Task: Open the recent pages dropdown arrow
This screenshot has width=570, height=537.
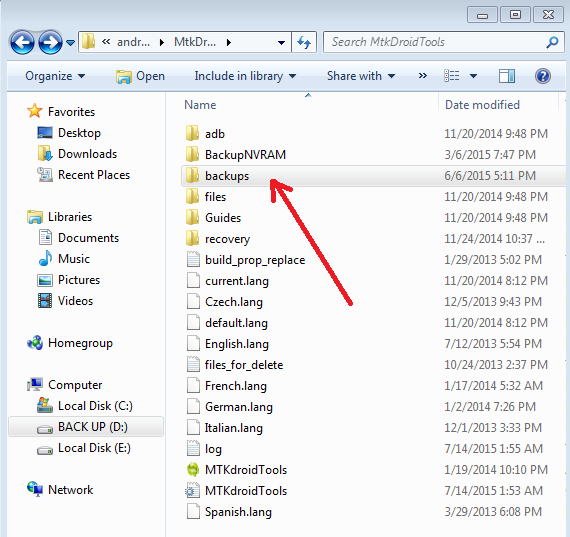Action: click(x=71, y=43)
